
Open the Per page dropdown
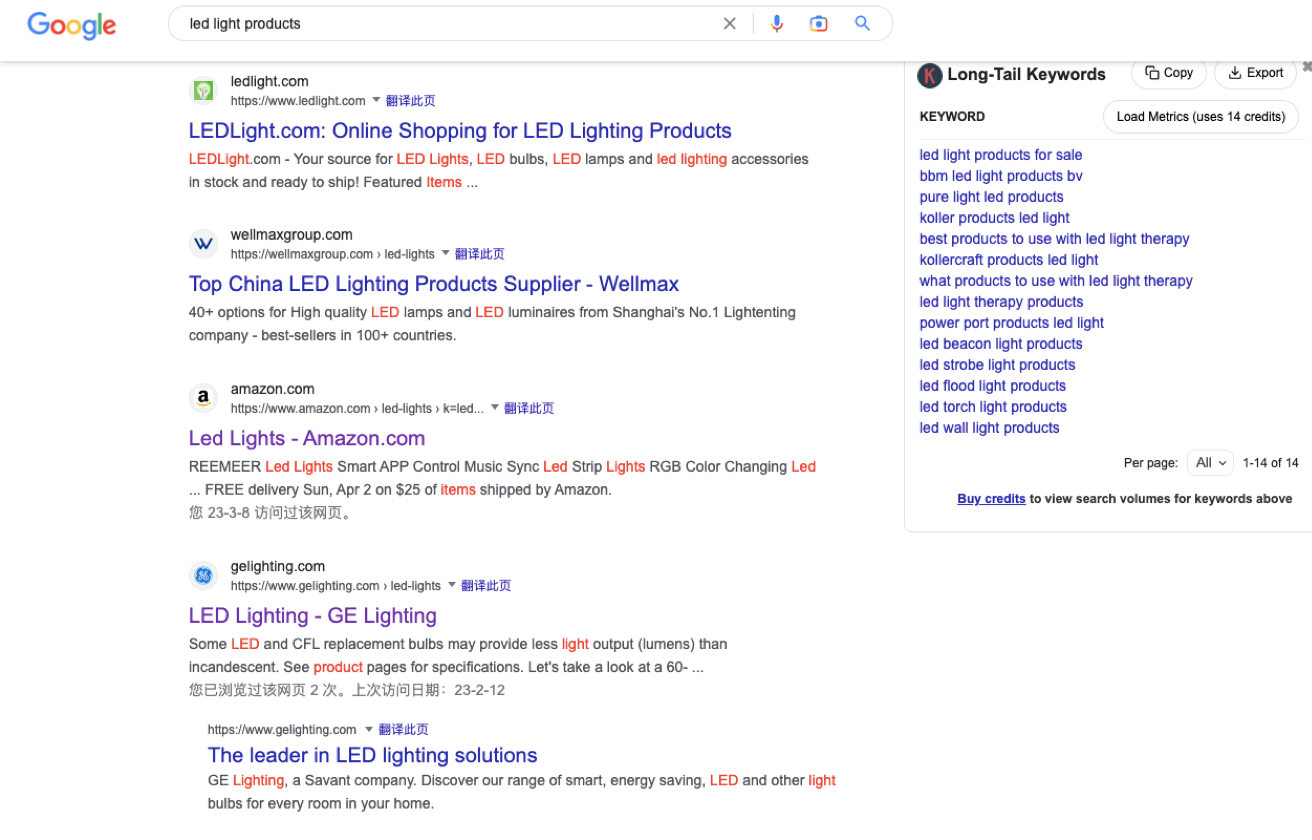[1210, 463]
